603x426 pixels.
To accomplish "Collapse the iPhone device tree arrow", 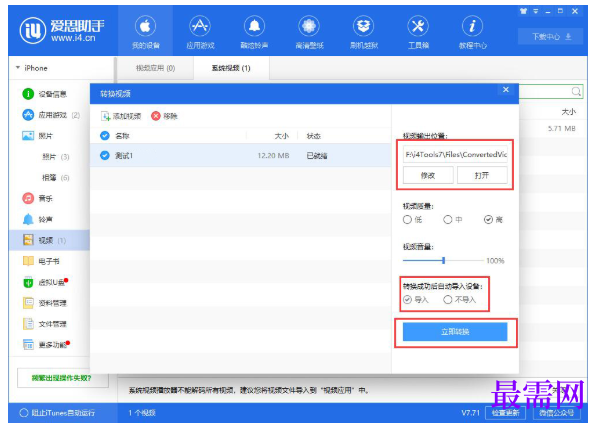I will coord(18,68).
